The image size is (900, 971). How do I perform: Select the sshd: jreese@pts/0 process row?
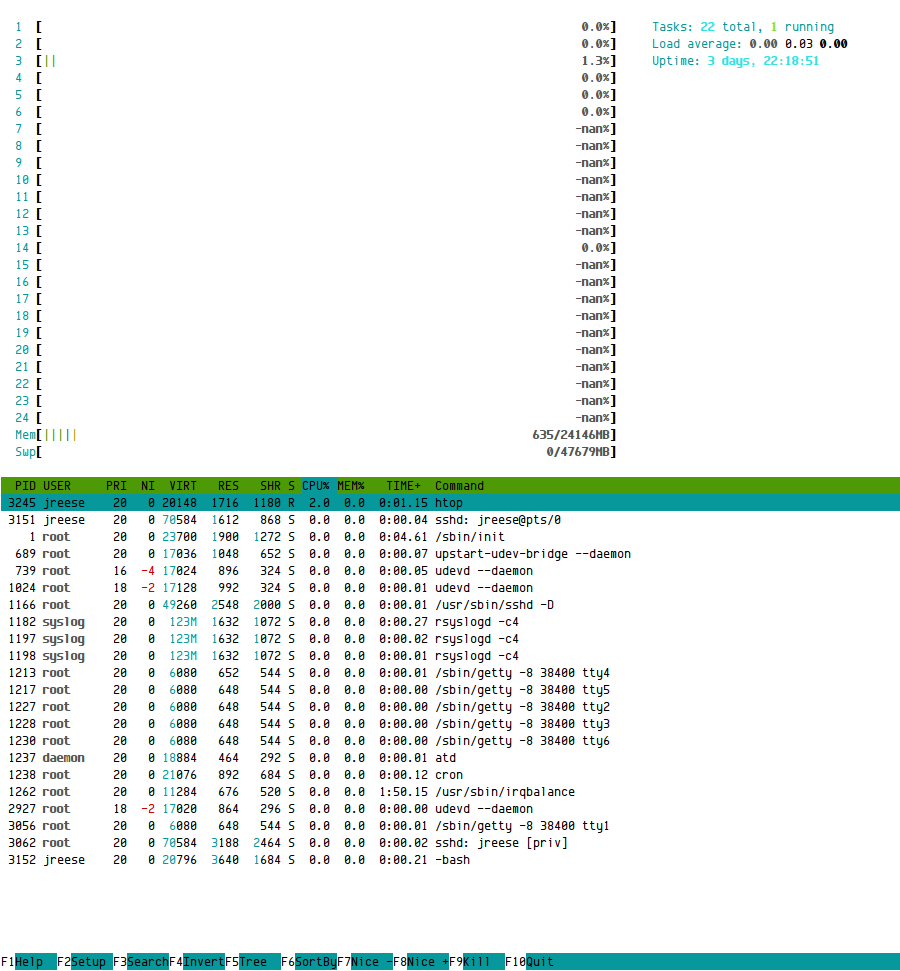tap(450, 520)
